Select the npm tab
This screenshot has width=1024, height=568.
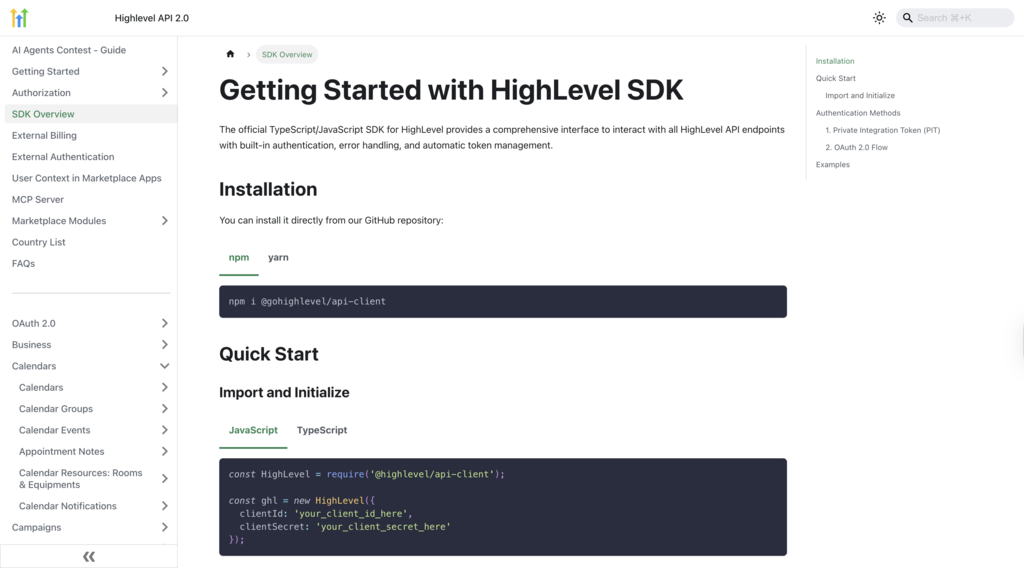click(238, 258)
